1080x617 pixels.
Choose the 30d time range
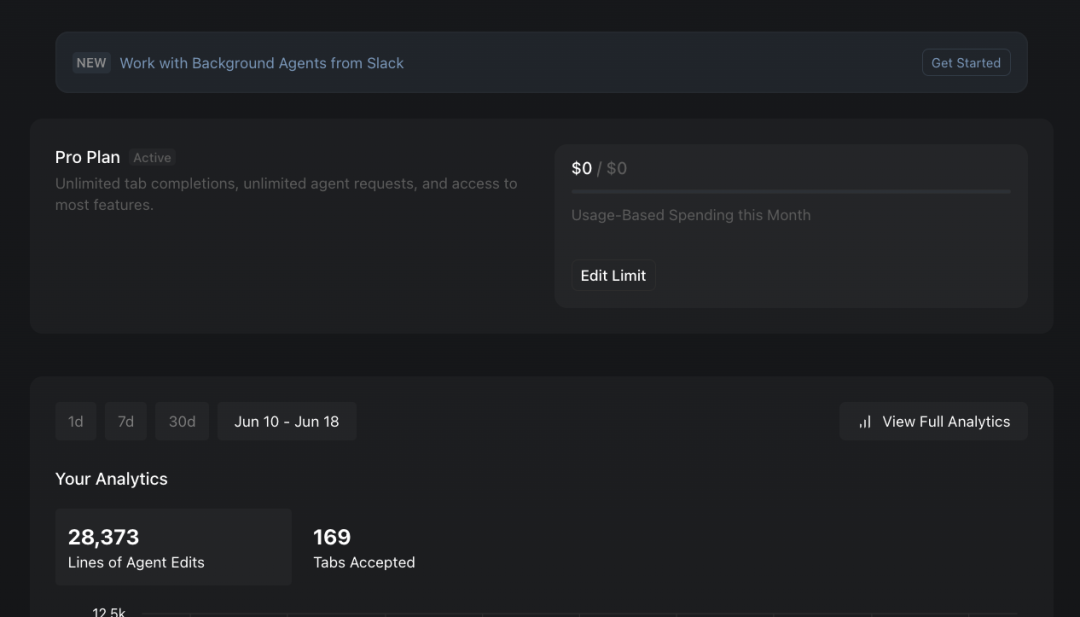182,421
